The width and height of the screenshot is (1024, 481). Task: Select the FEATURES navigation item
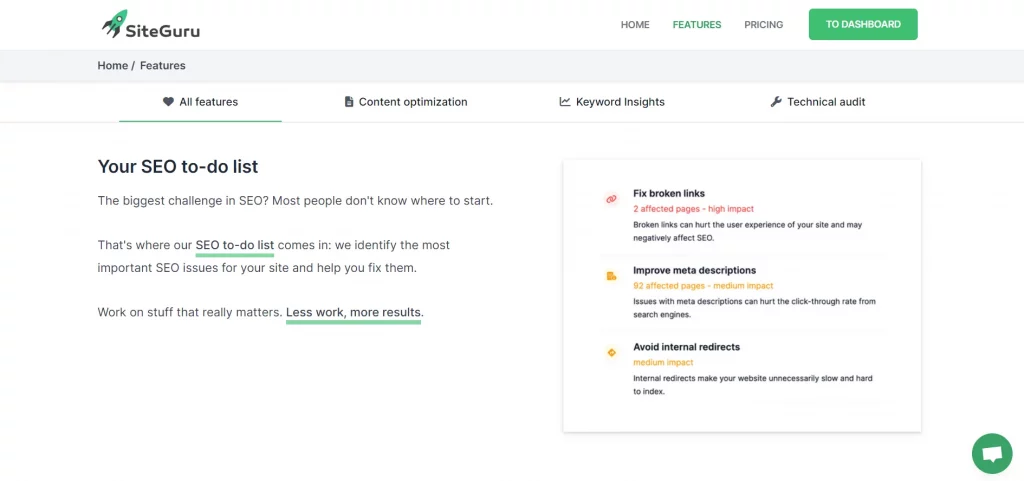[697, 25]
